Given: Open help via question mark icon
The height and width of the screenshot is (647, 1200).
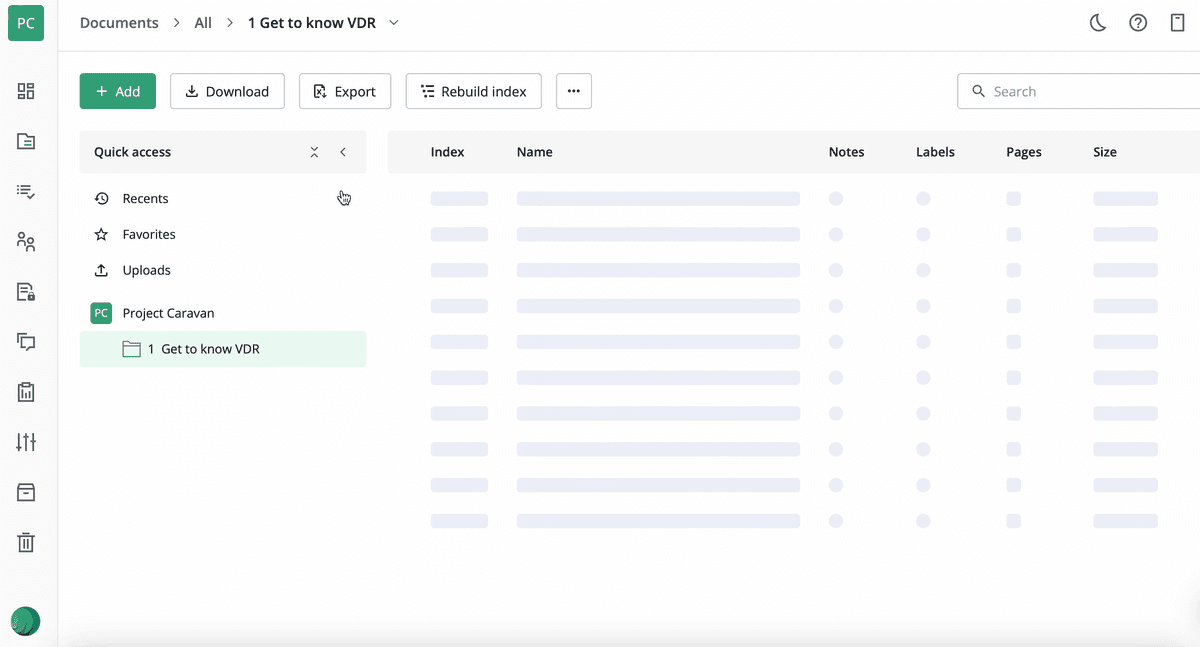Looking at the screenshot, I should (1138, 23).
